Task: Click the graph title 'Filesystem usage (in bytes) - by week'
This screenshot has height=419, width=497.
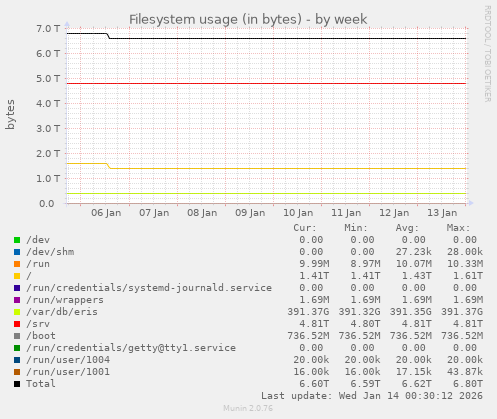Action: [x=248, y=19]
